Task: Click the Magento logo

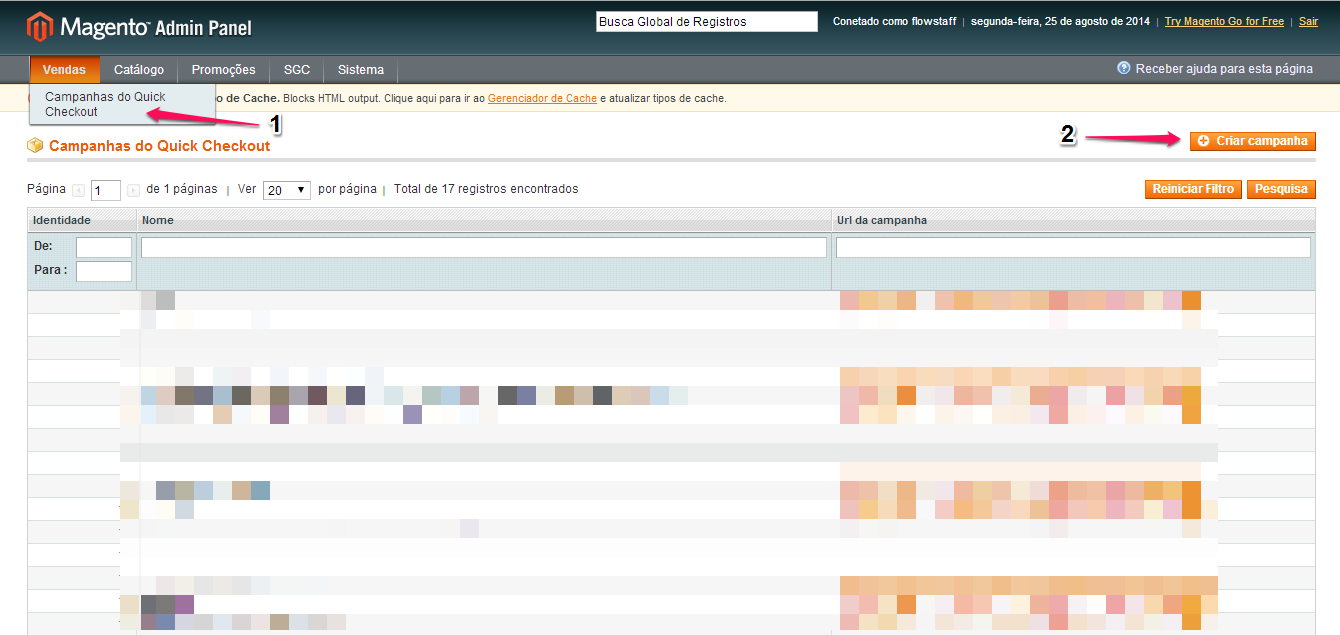Action: [140, 26]
